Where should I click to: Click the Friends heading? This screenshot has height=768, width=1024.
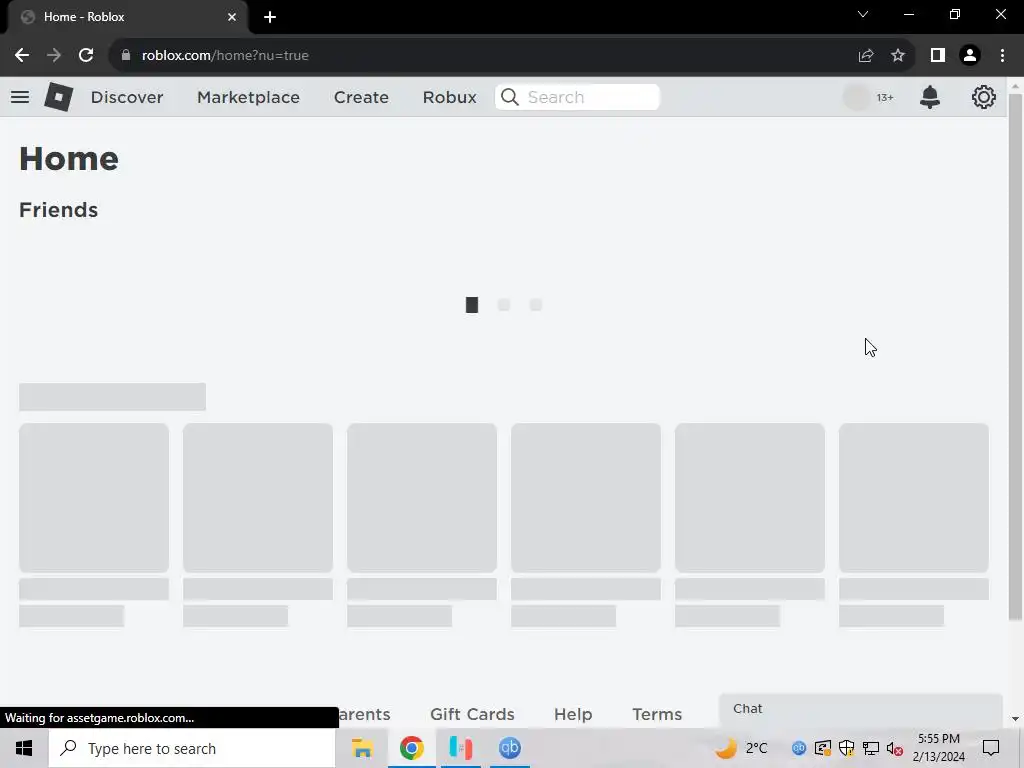click(x=58, y=210)
